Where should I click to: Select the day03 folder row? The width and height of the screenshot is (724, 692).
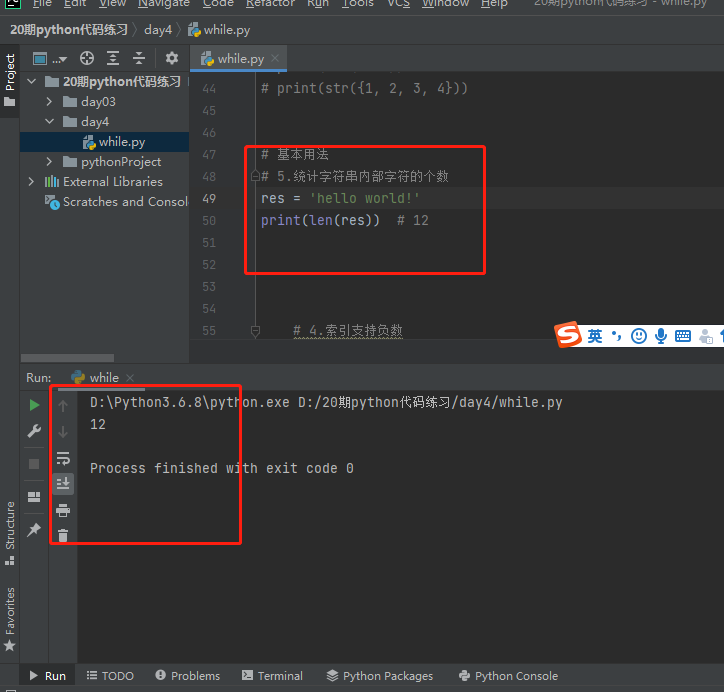[x=105, y=102]
